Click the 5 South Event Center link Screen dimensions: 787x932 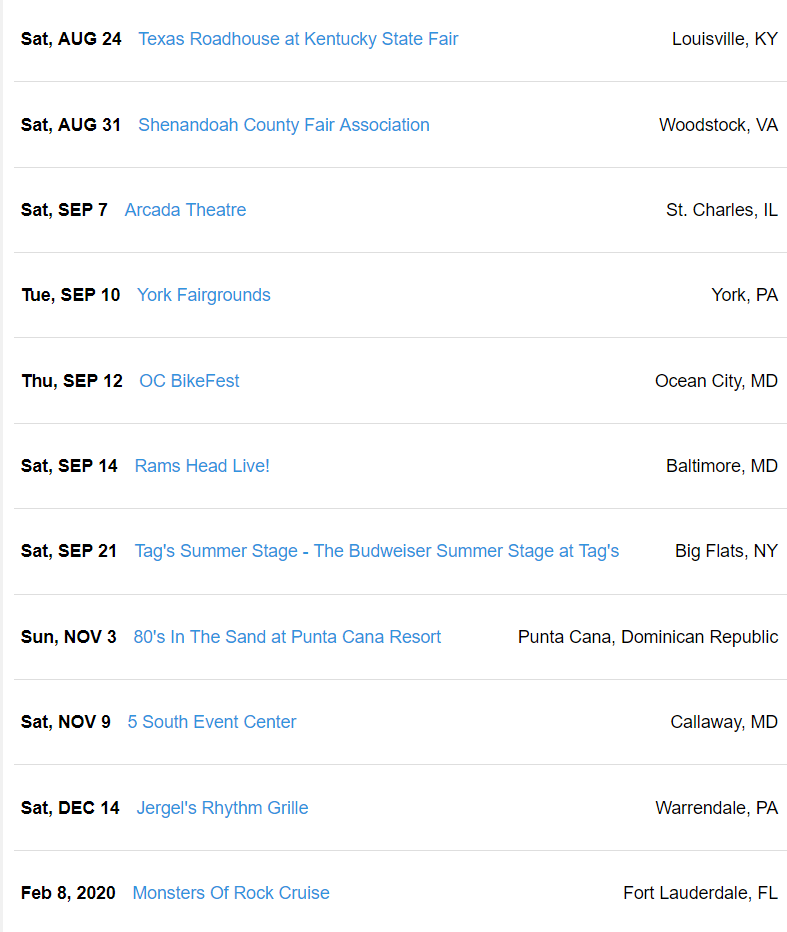212,722
